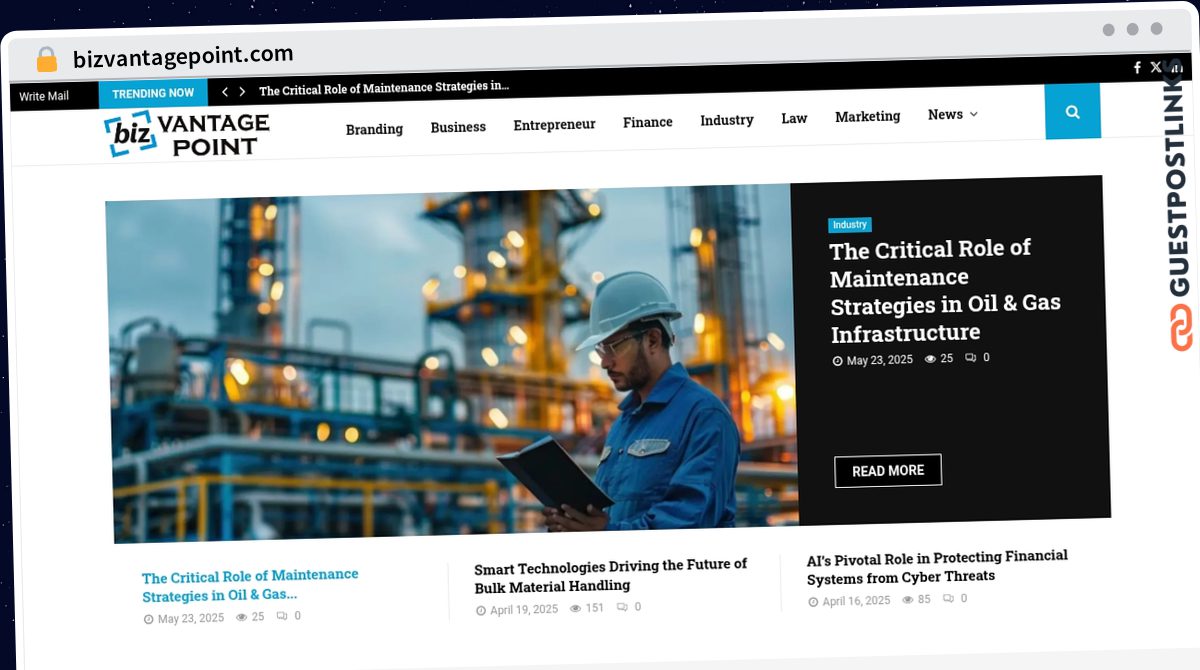Image resolution: width=1200 pixels, height=670 pixels.
Task: Navigate to the Law section
Action: (794, 118)
